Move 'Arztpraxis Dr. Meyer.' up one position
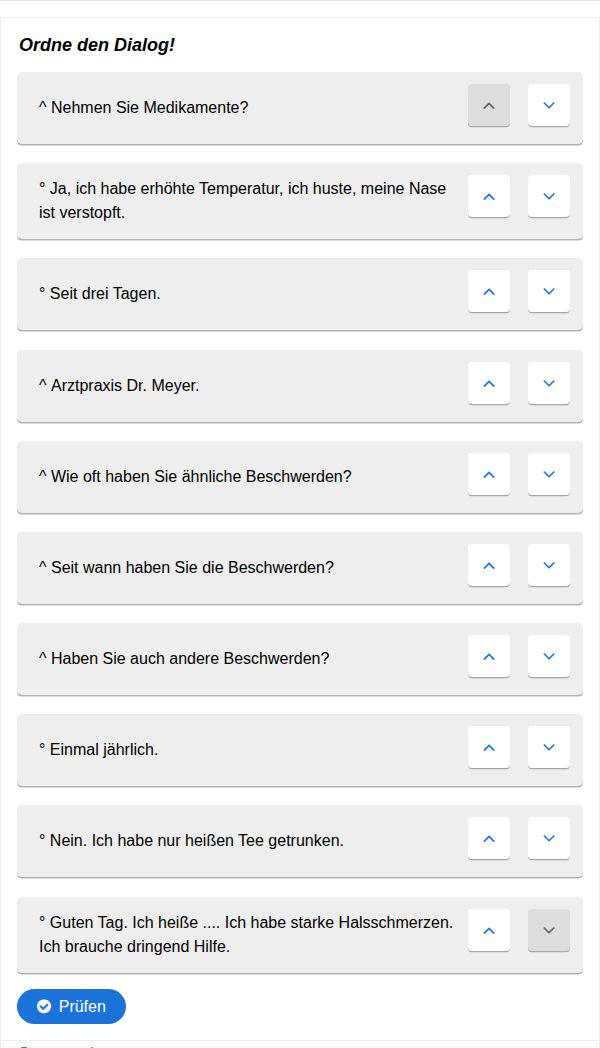600x1048 pixels. [489, 383]
